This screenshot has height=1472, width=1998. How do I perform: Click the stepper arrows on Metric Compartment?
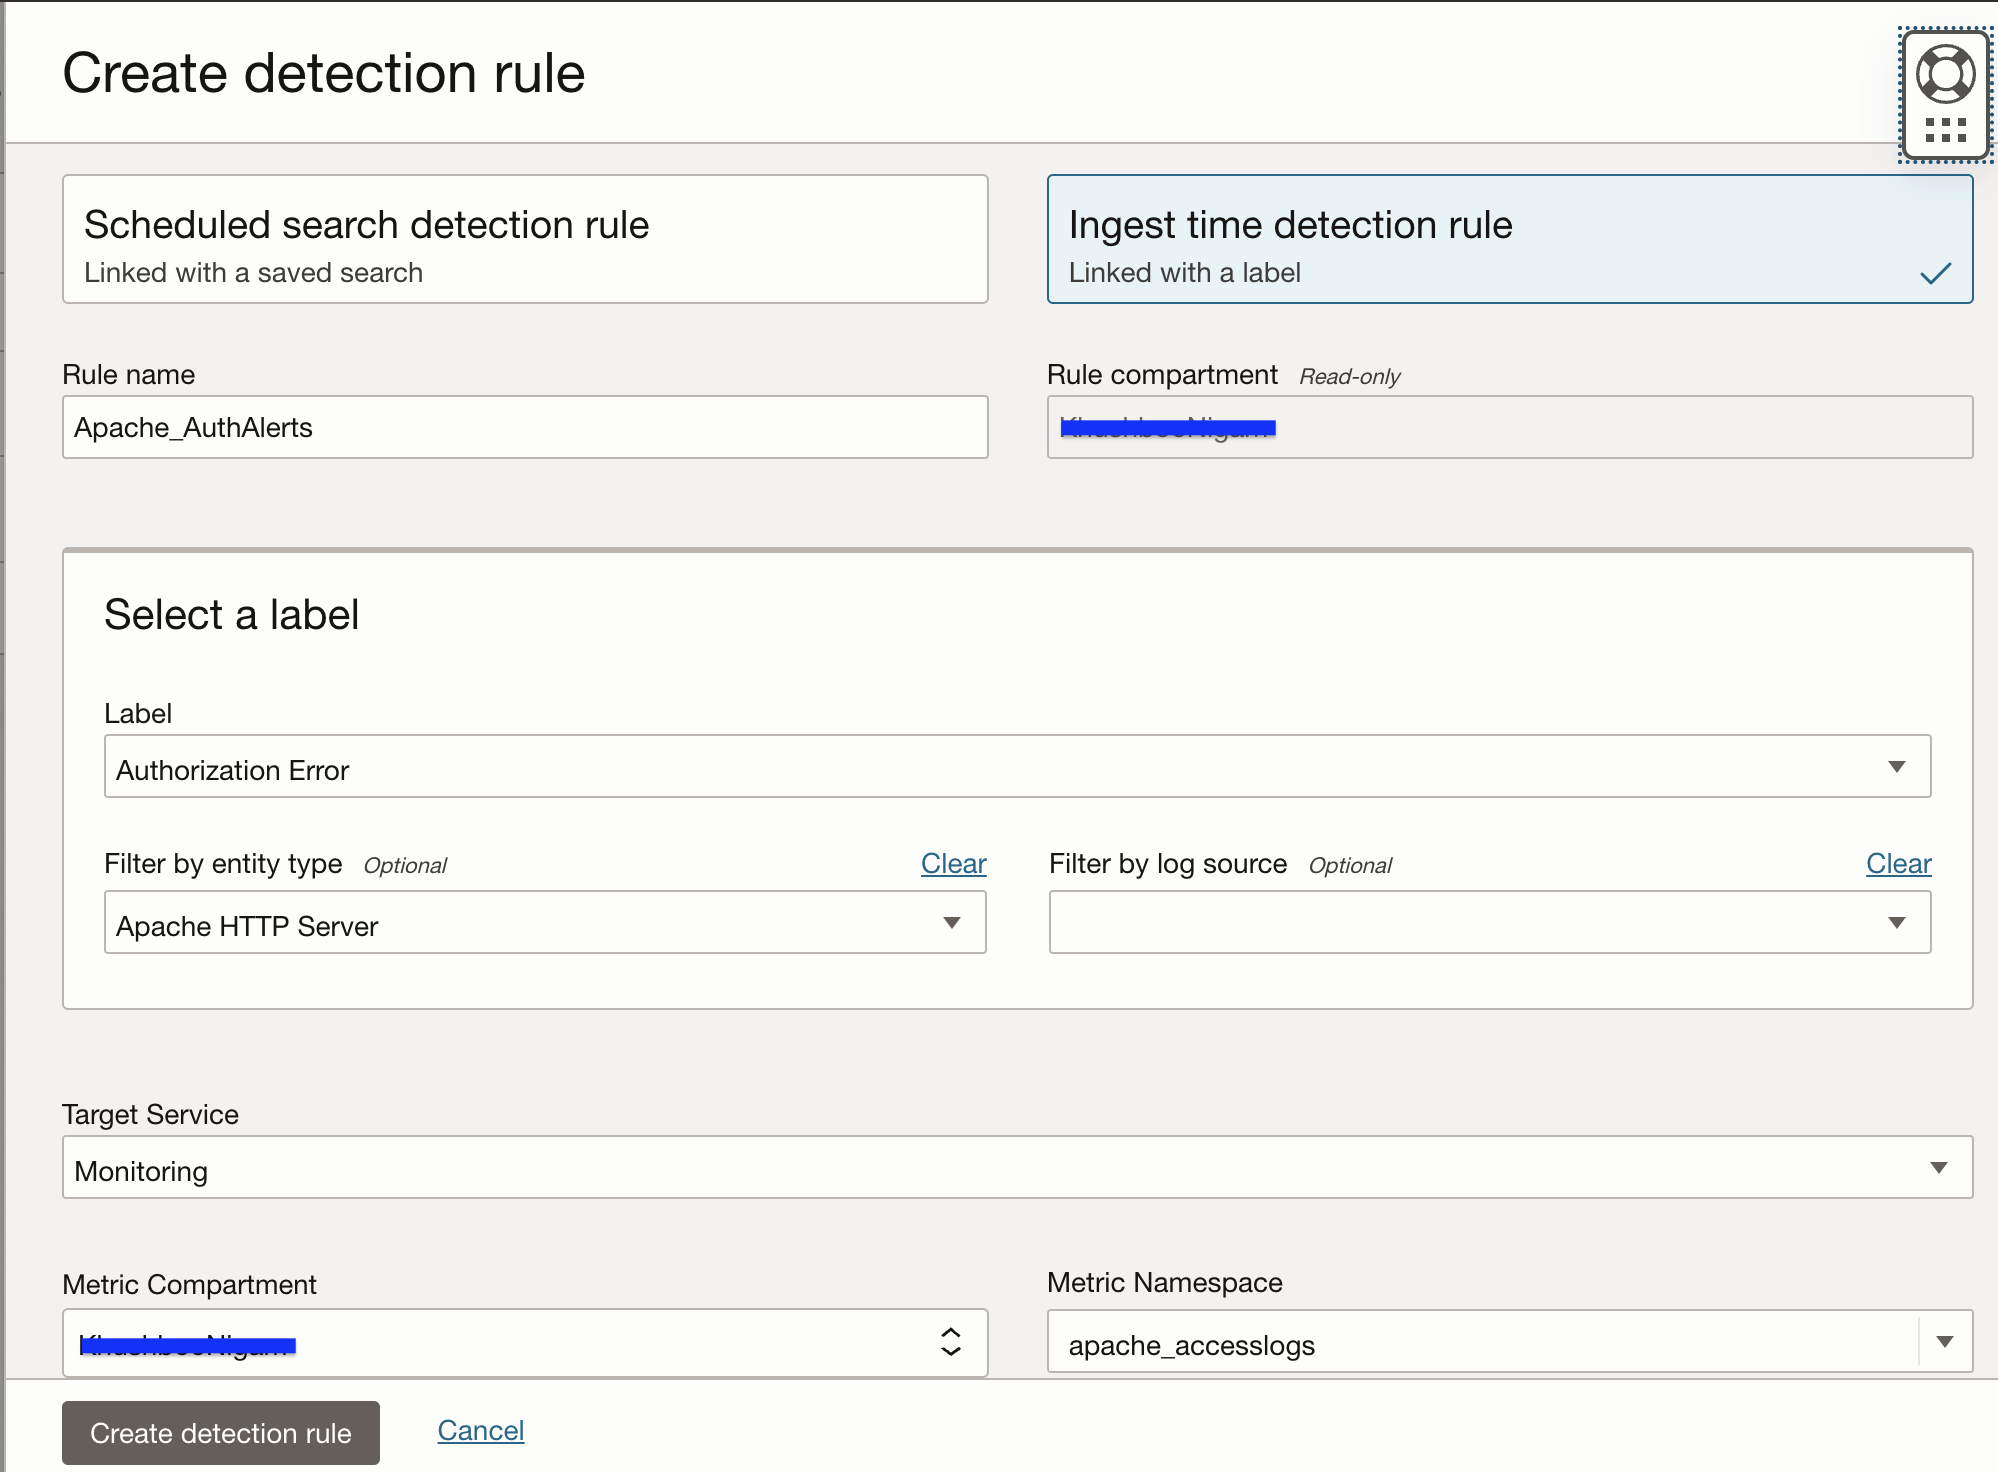pos(950,1343)
